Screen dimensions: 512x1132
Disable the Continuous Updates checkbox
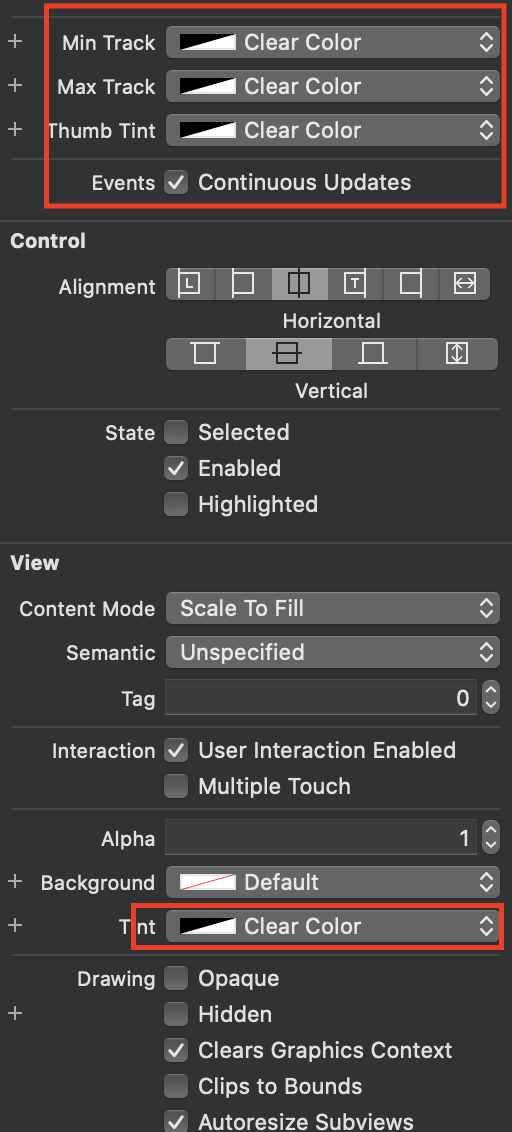(176, 183)
